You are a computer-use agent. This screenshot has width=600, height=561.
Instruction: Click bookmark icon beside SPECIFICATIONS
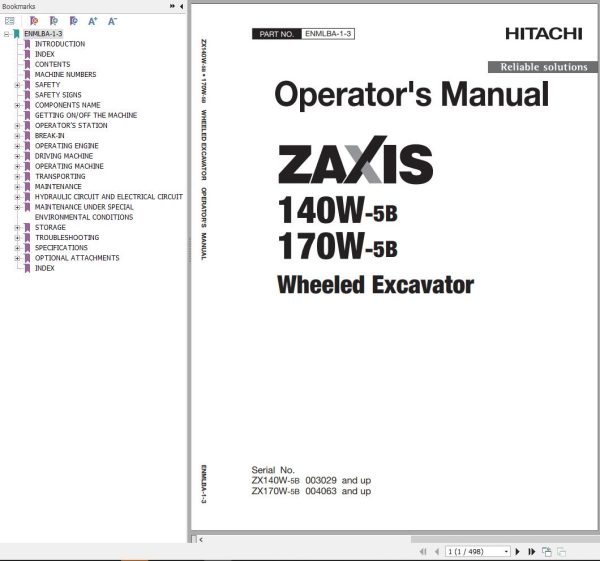pyautogui.click(x=27, y=248)
